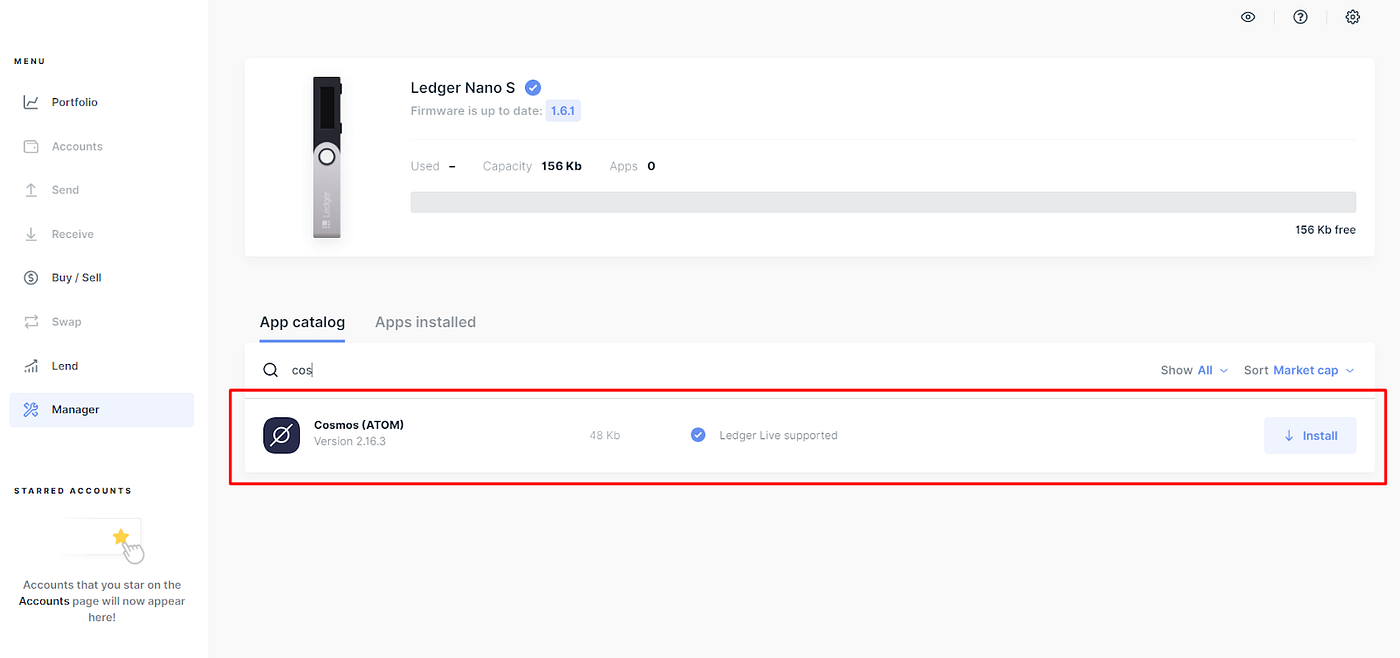Open the settings gear icon
The width and height of the screenshot is (1400, 658).
(1353, 17)
